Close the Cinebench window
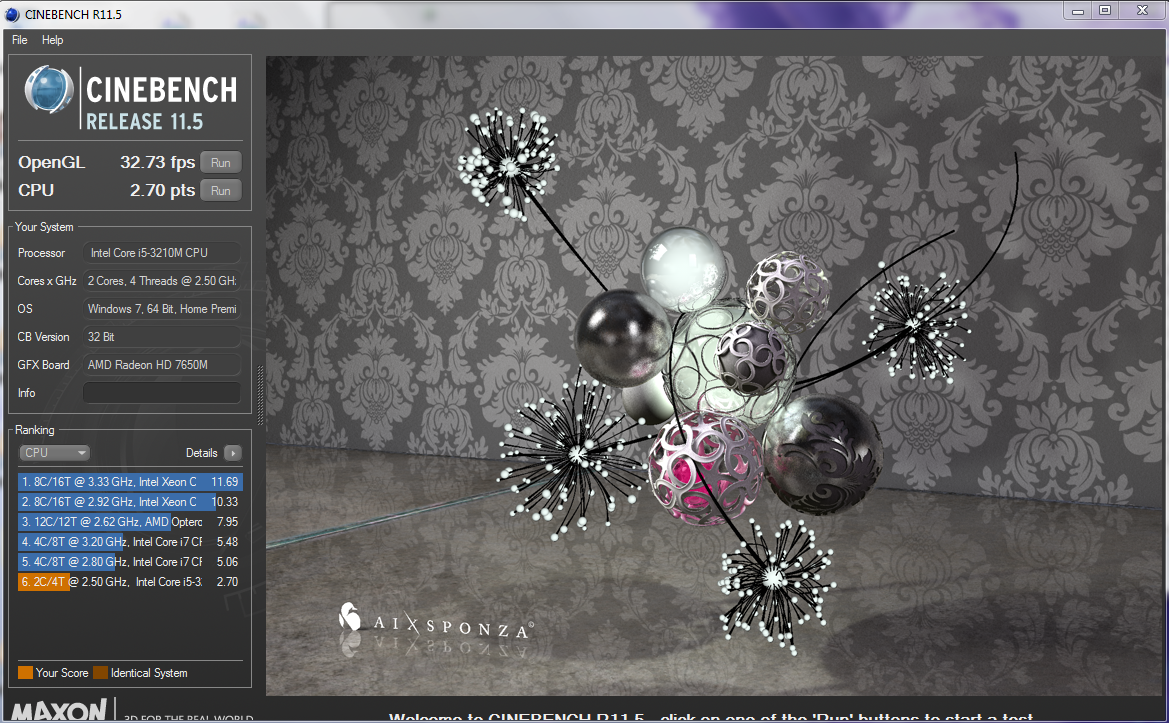The image size is (1169, 723). pyautogui.click(x=1141, y=10)
